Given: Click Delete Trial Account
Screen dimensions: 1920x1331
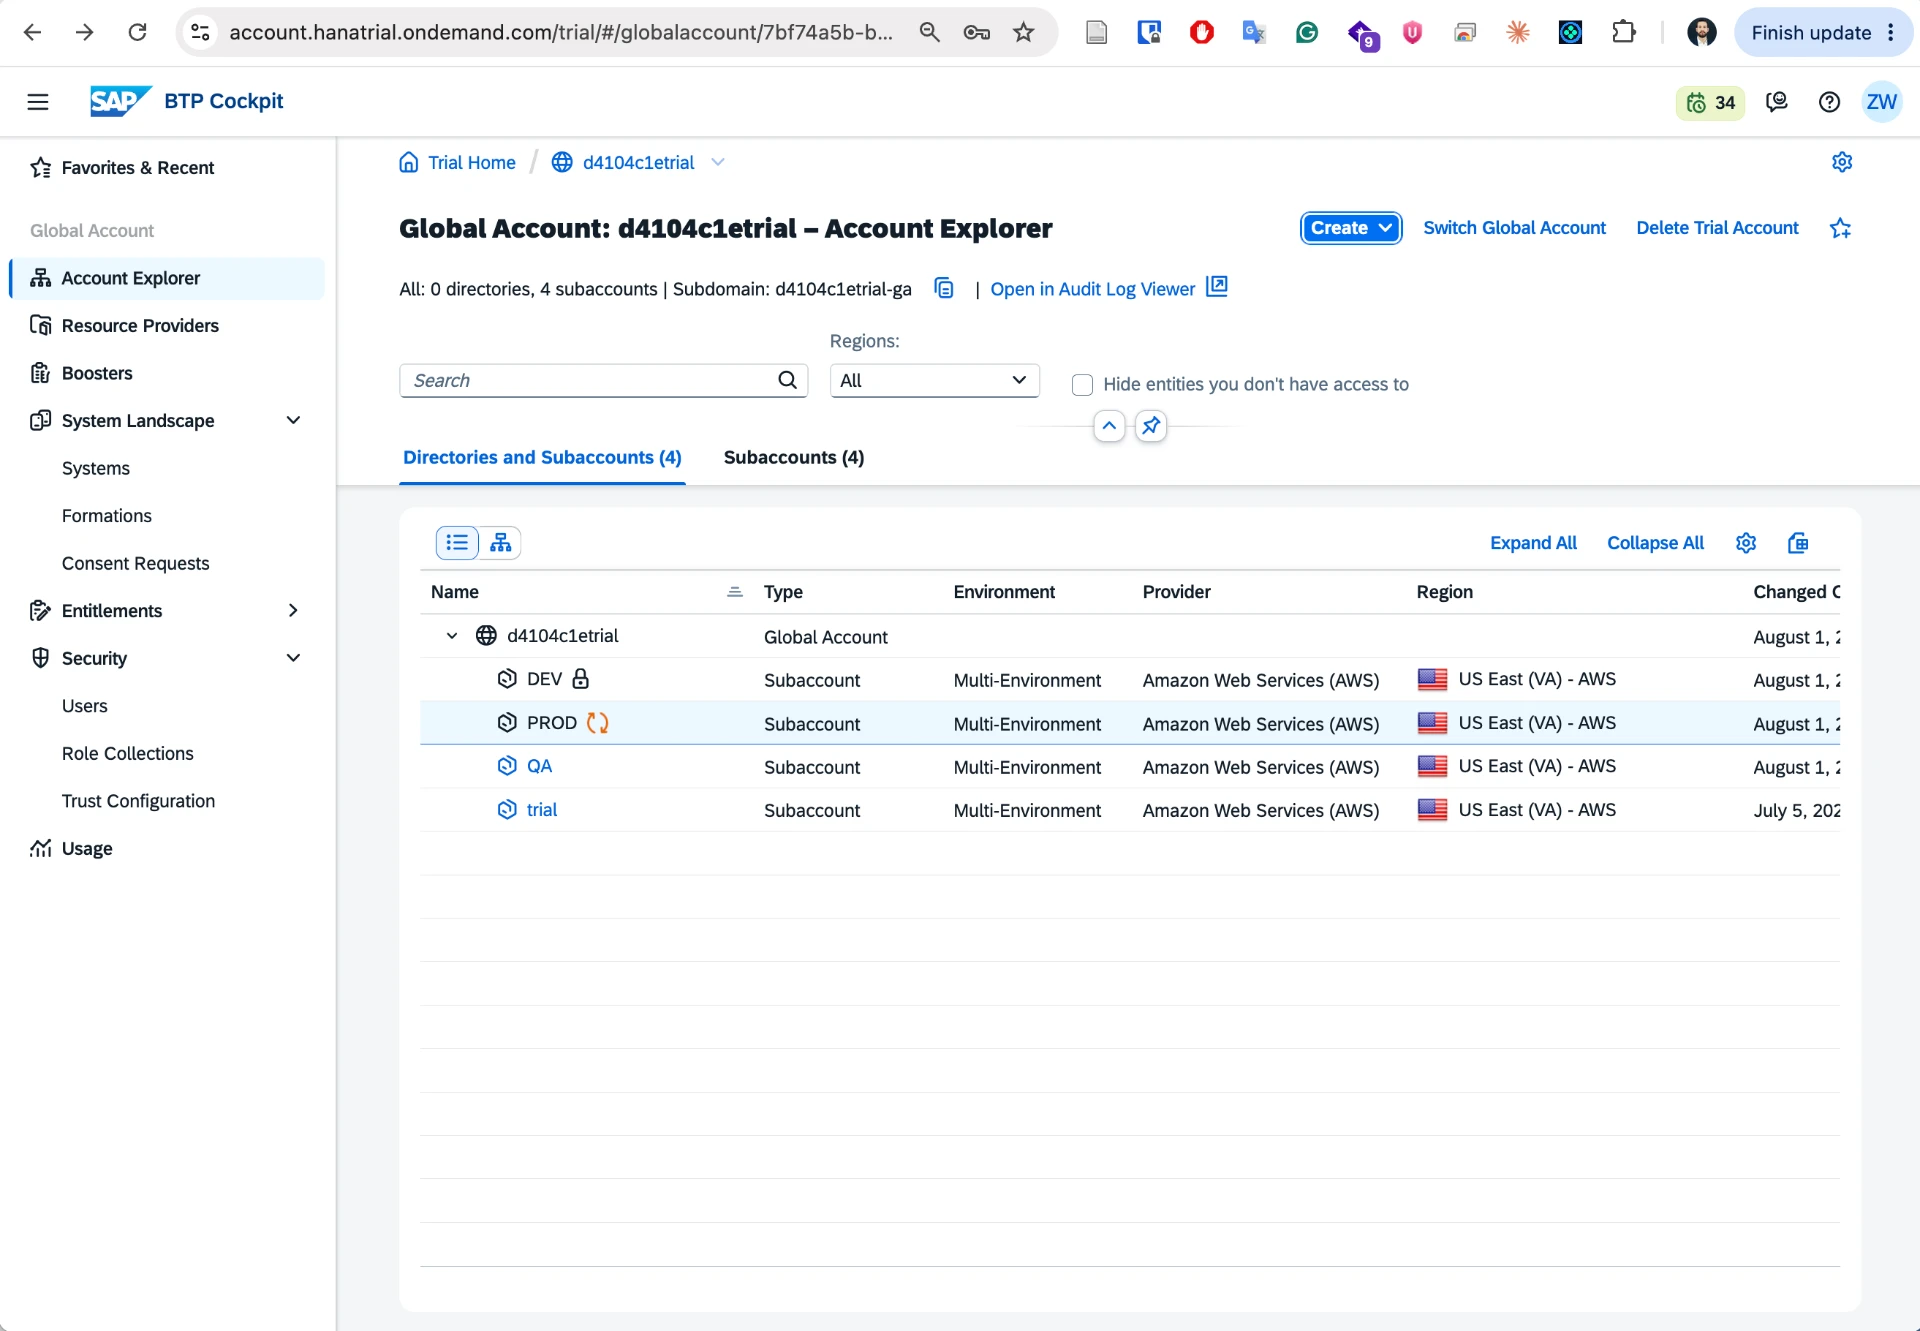Looking at the screenshot, I should tap(1717, 228).
